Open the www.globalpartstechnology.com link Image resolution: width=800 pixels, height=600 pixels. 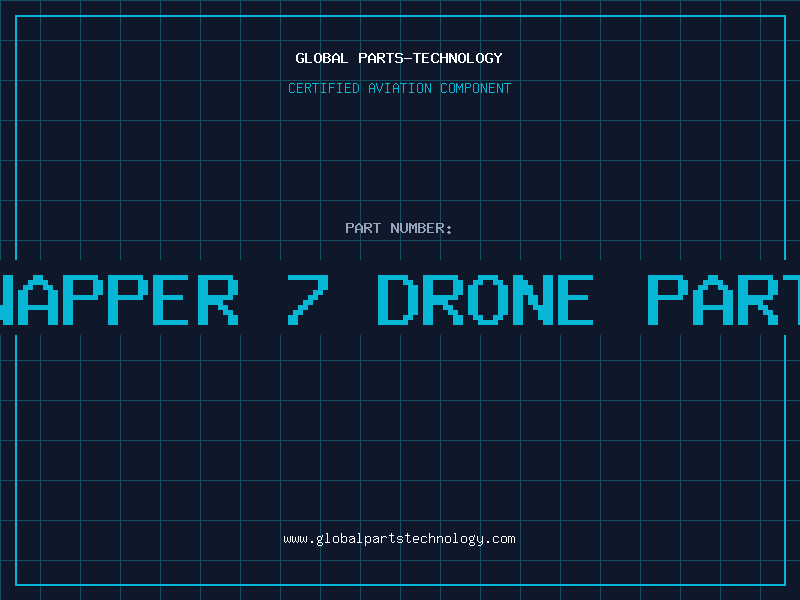click(399, 539)
